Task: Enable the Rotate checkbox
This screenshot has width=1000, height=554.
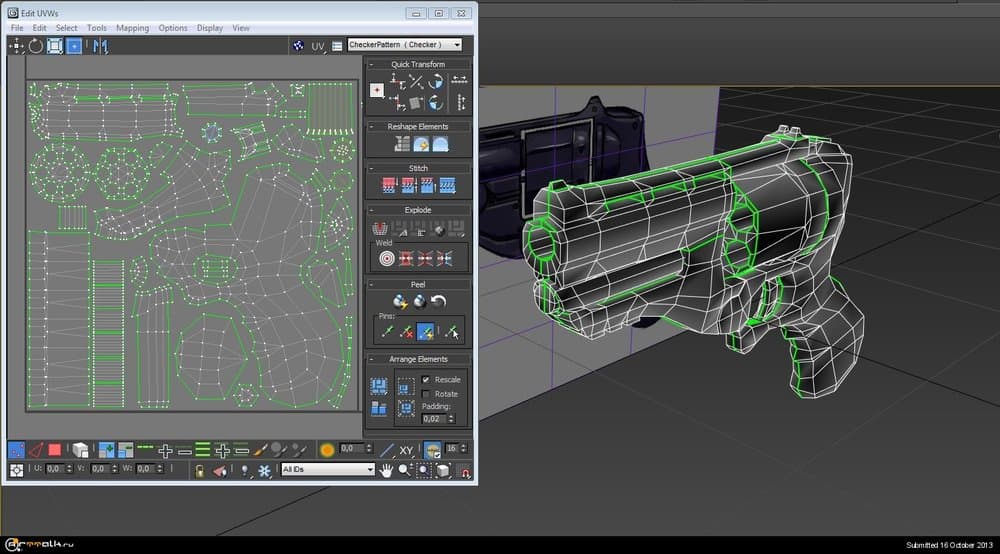Action: coord(426,394)
